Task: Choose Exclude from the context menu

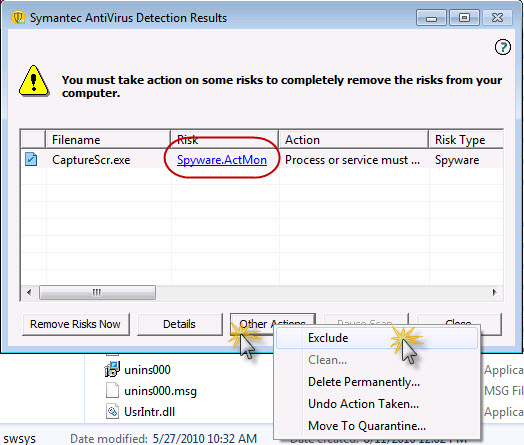Action: (x=377, y=338)
